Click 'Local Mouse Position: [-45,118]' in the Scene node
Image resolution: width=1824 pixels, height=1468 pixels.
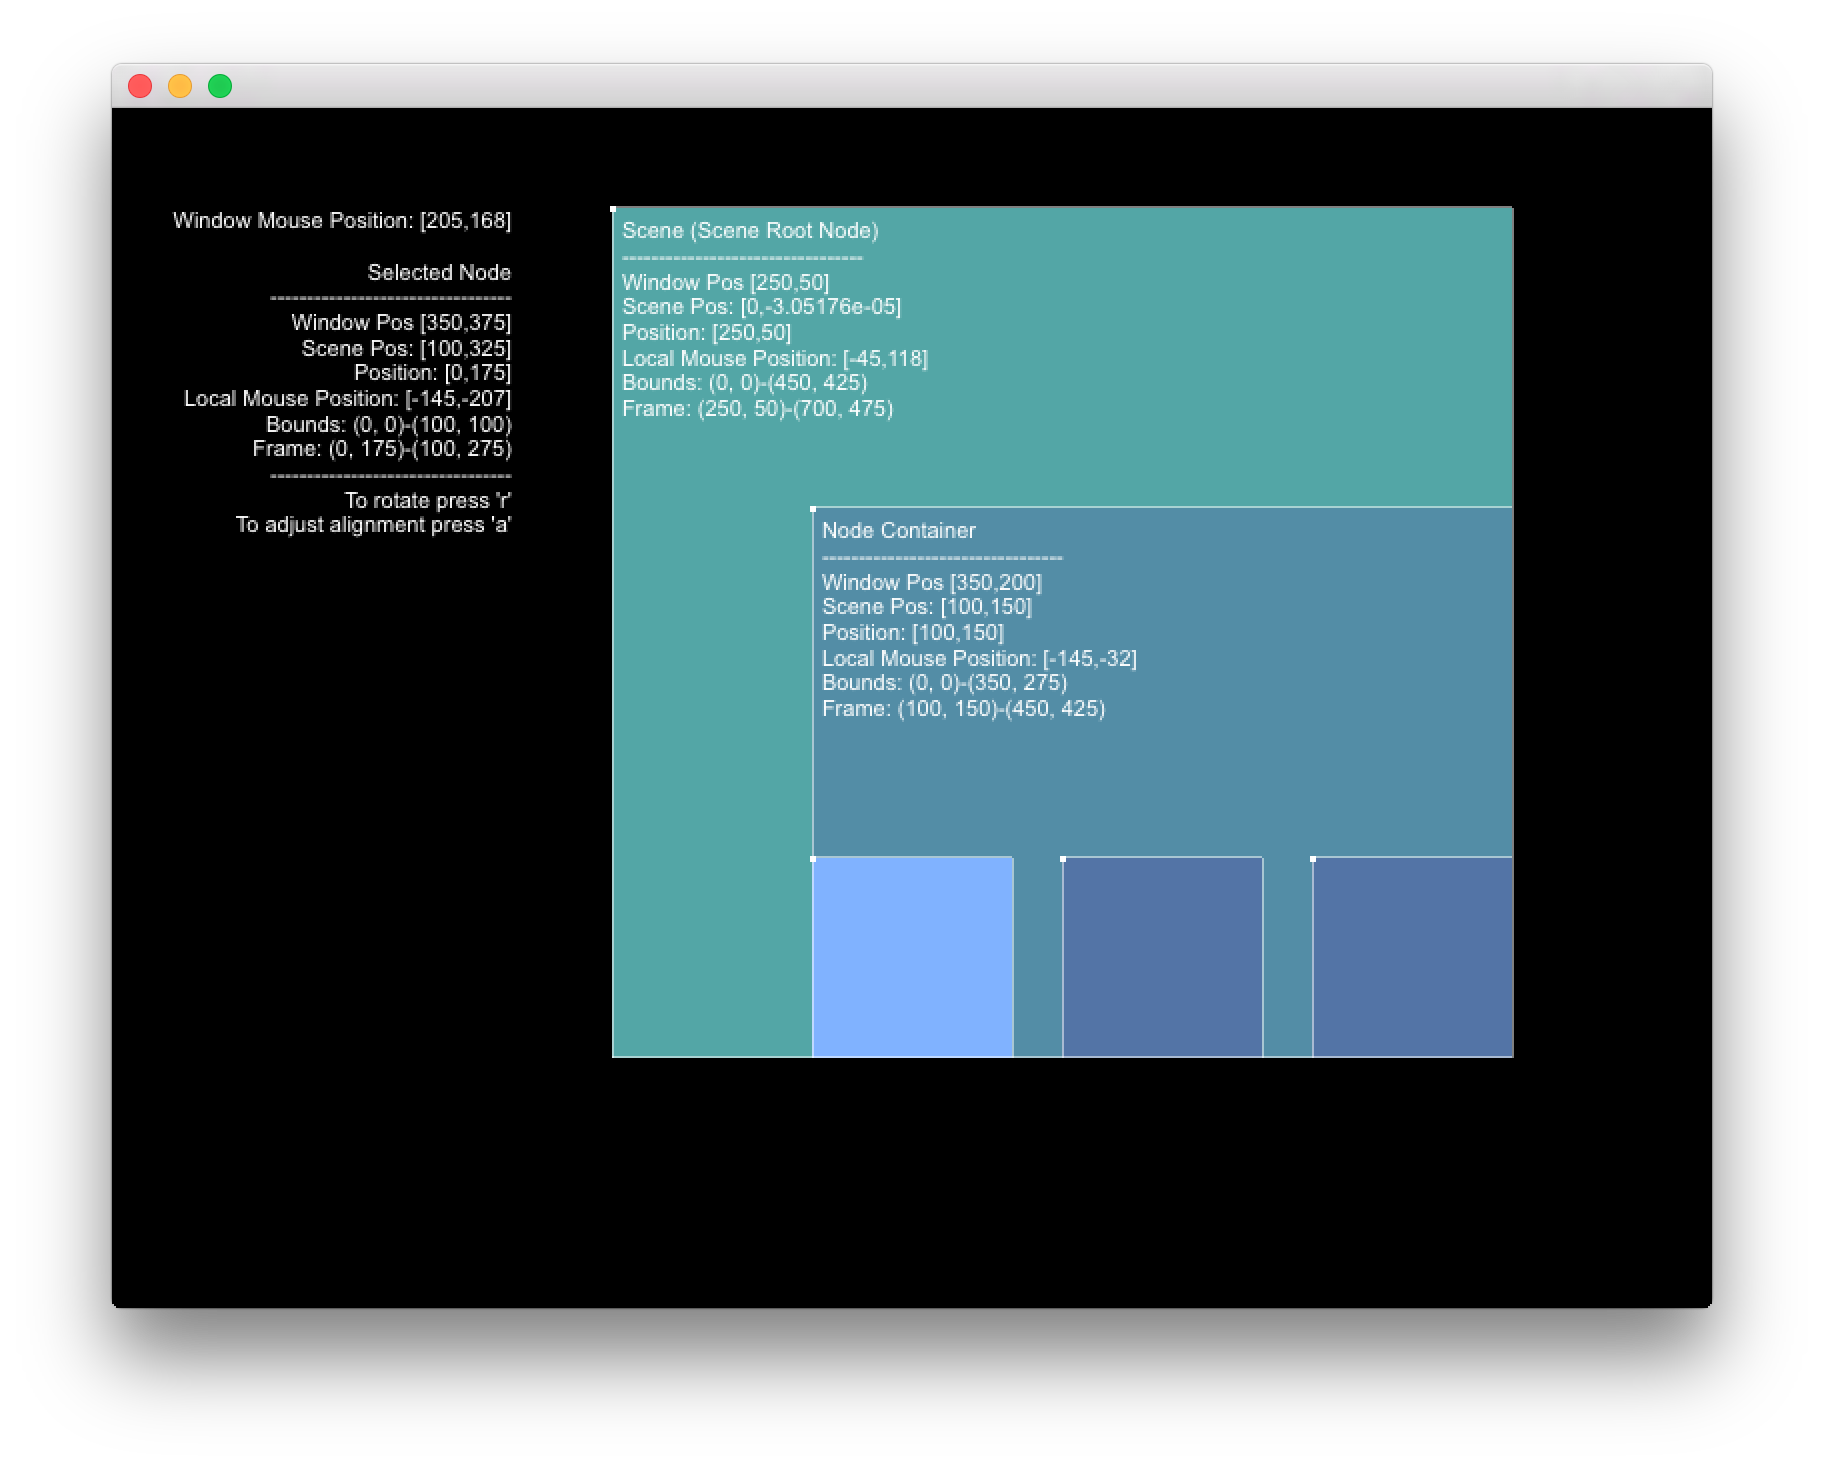[775, 358]
